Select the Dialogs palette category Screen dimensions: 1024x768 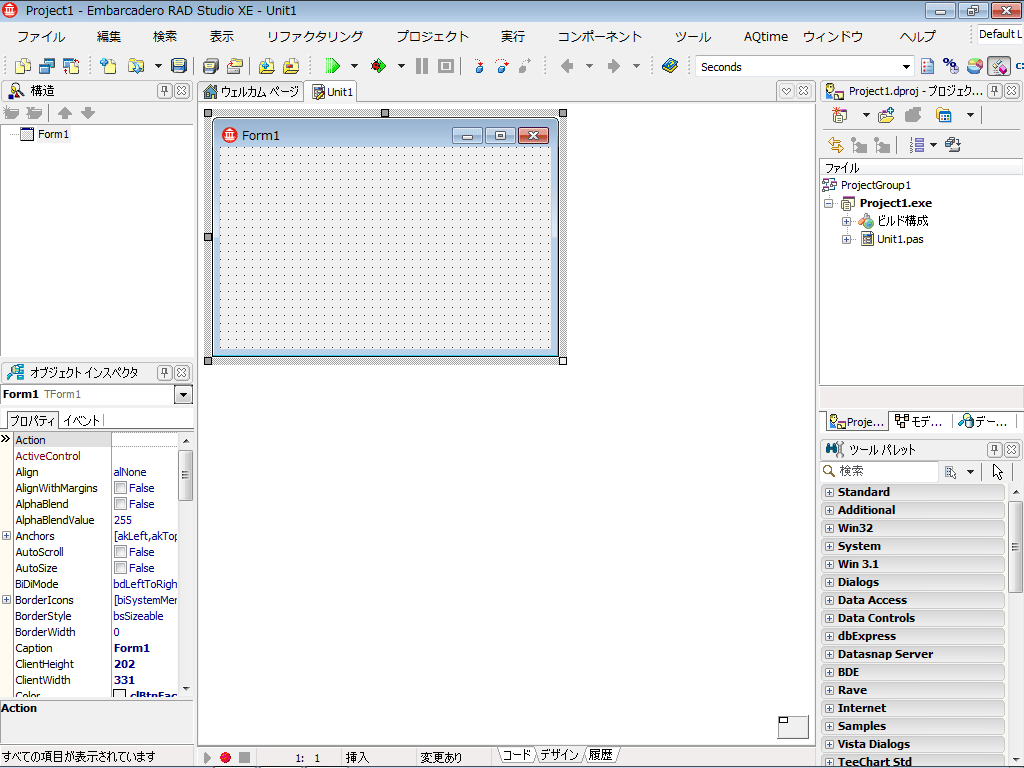(x=912, y=582)
